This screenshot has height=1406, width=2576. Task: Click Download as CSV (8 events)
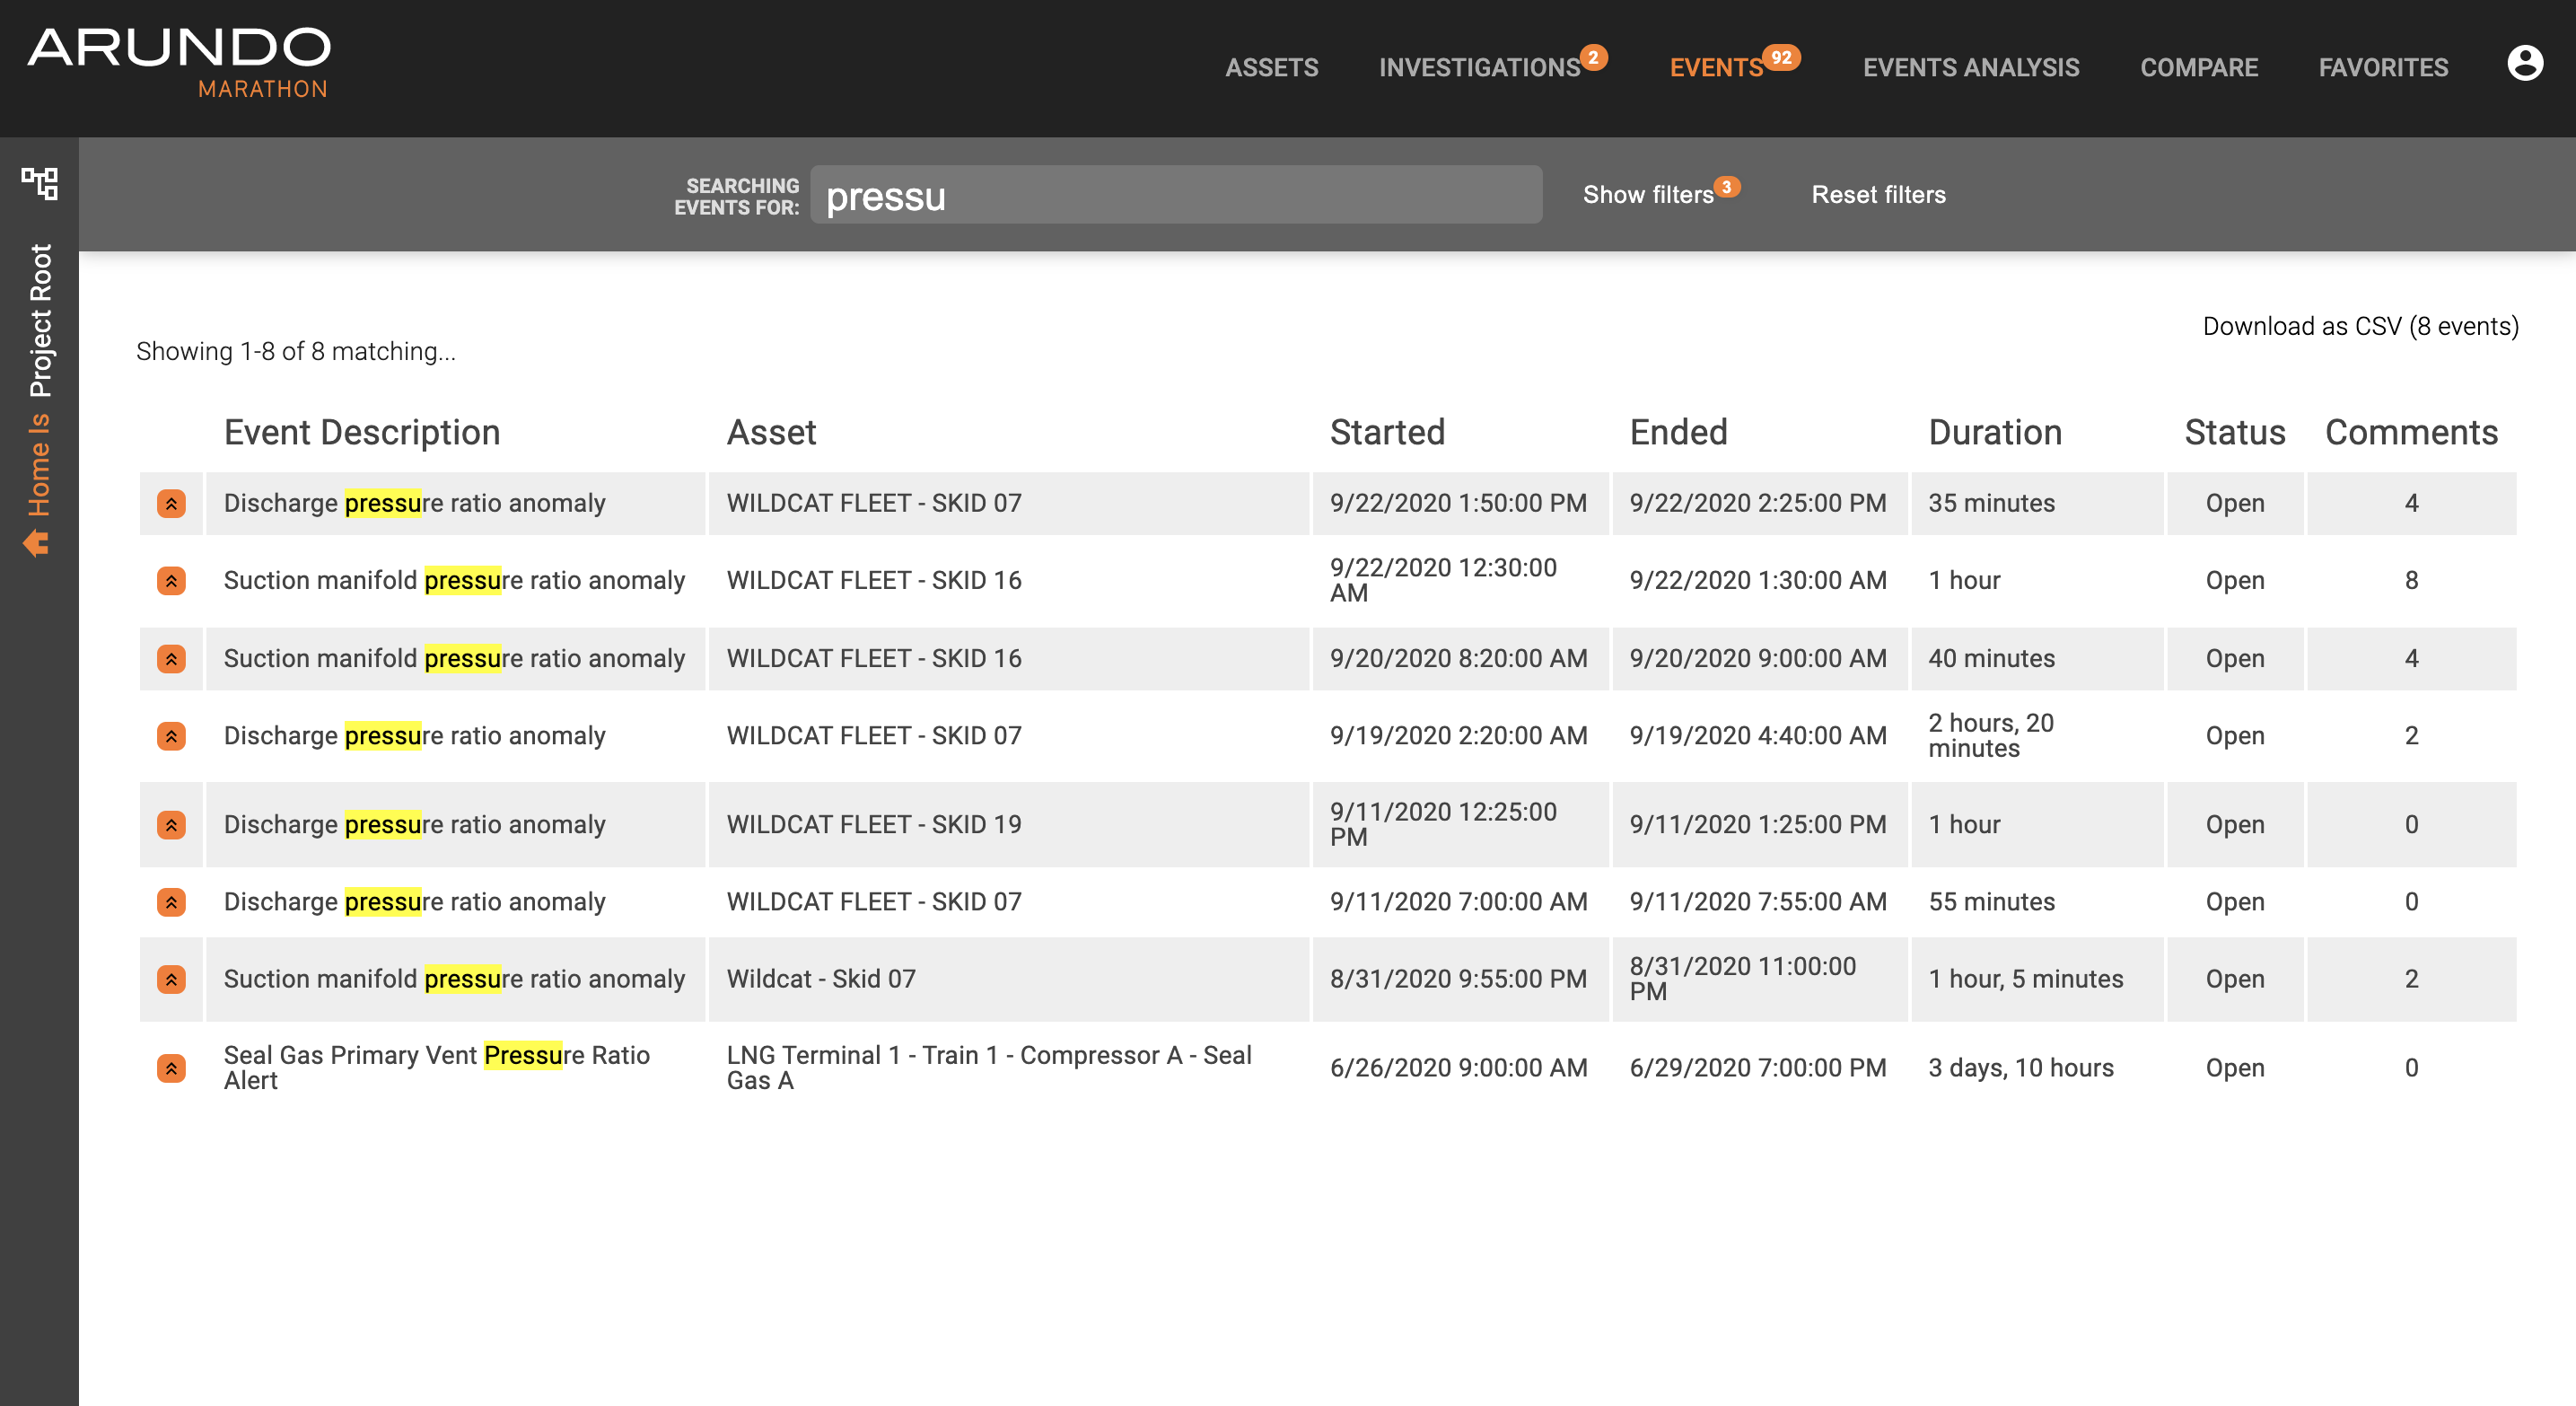pyautogui.click(x=2361, y=325)
